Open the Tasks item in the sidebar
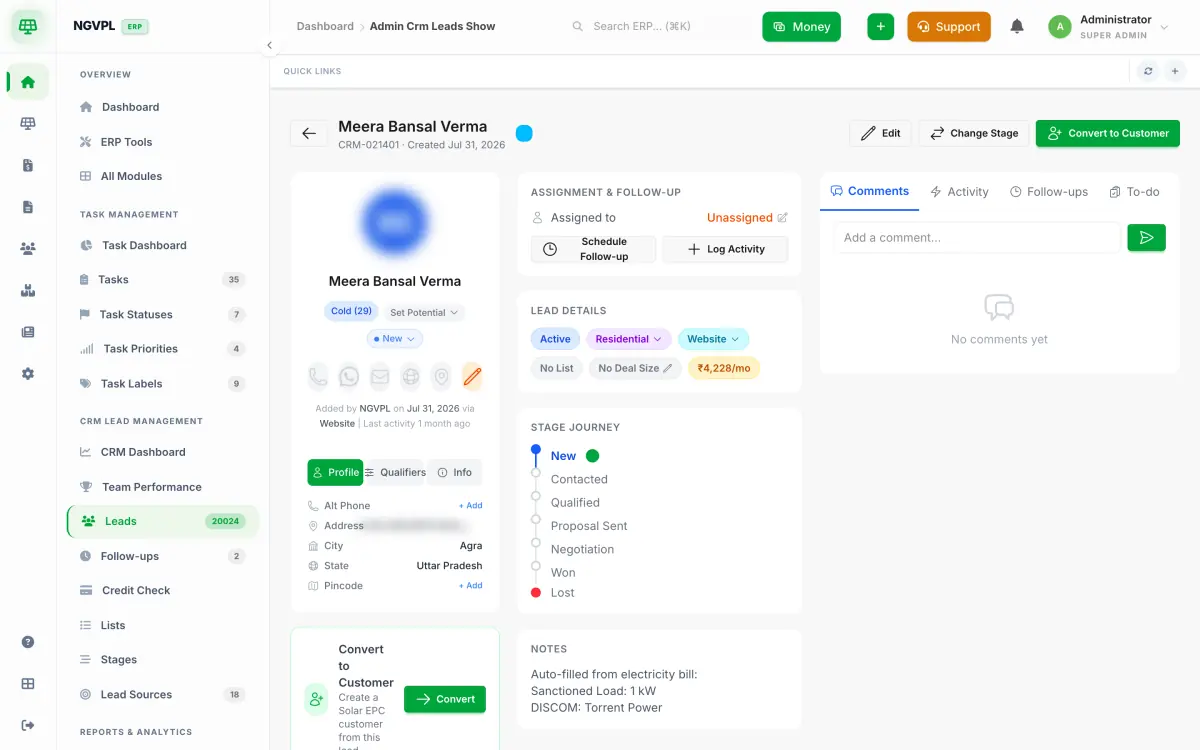 pyautogui.click(x=162, y=280)
